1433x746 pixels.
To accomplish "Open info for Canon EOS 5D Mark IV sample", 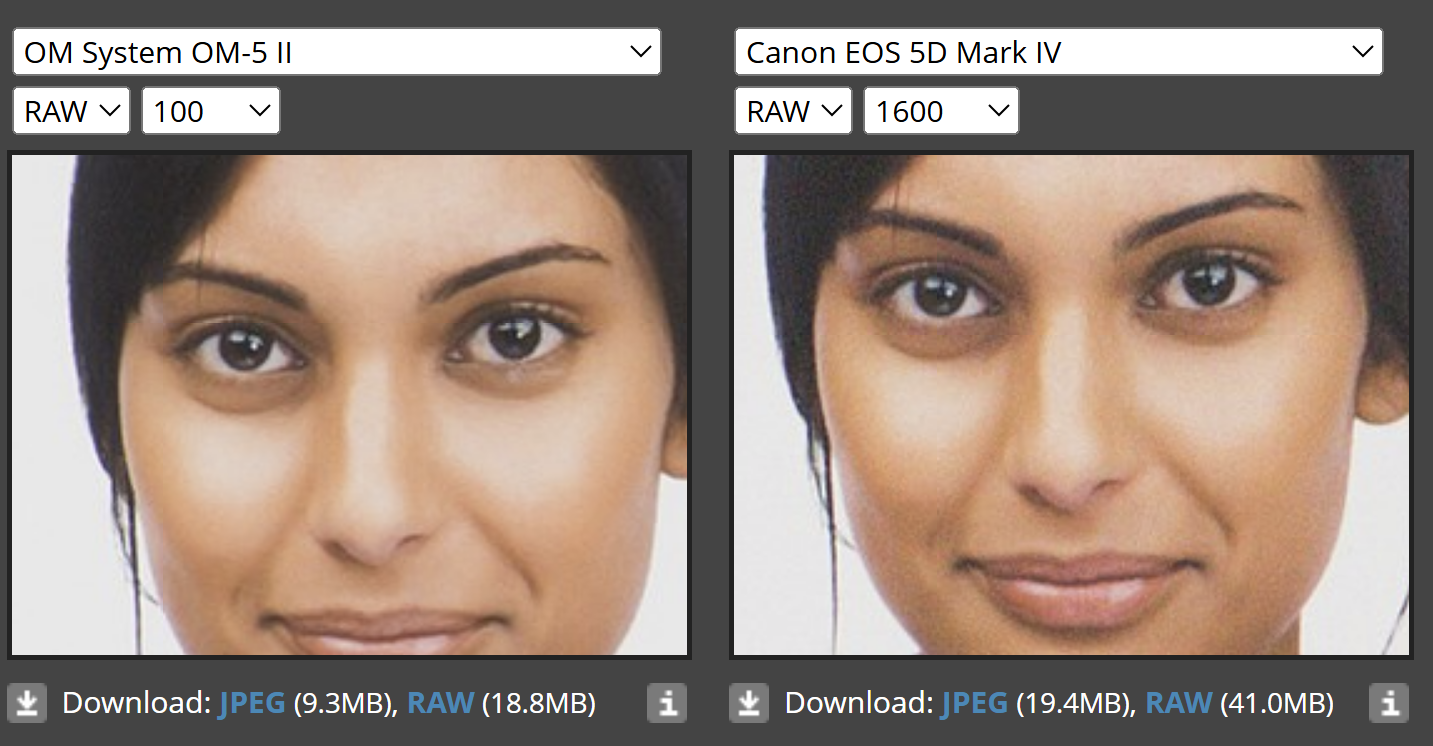I will point(1389,703).
